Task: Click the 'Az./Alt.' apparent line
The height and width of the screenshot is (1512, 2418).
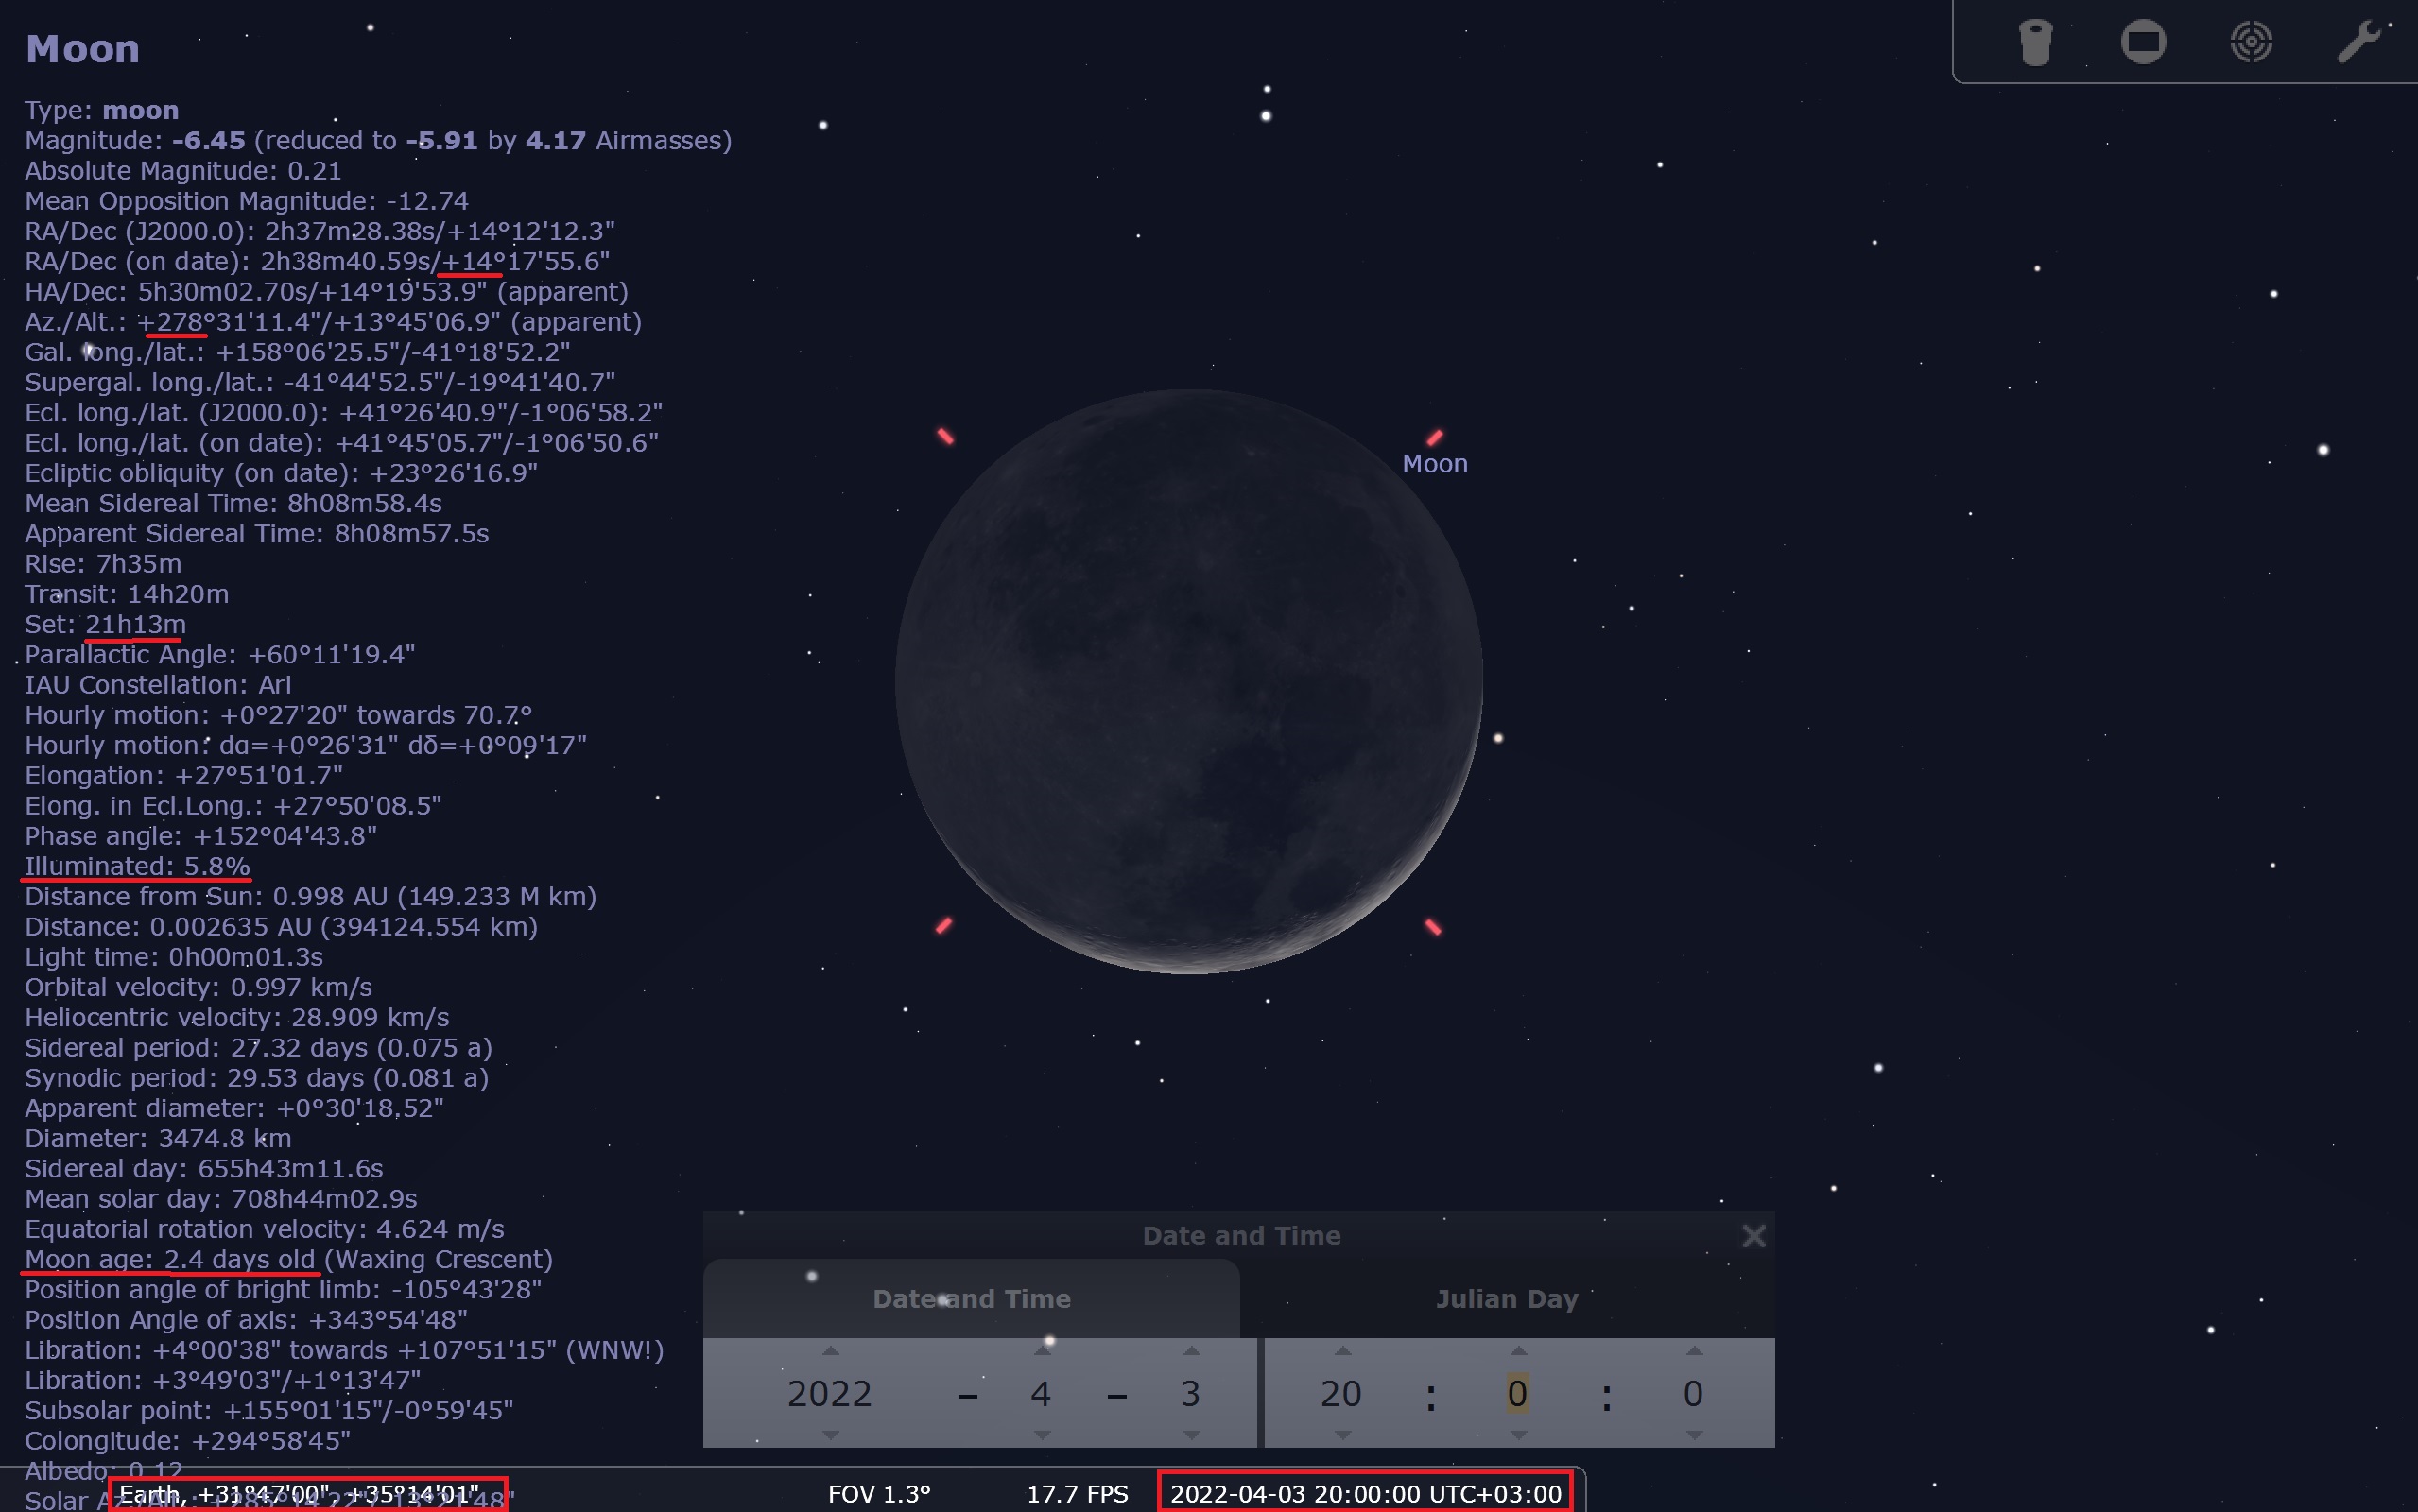Action: (x=334, y=322)
